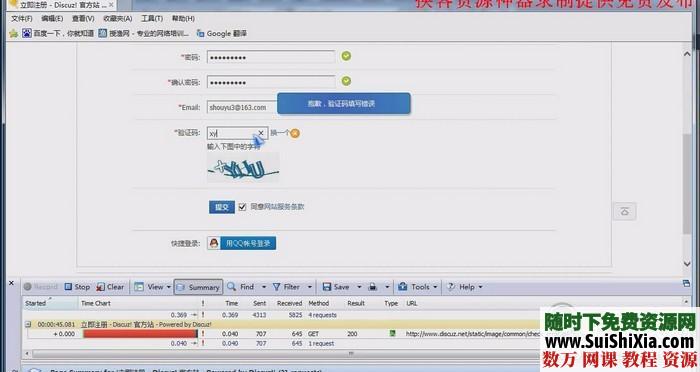Click the blue 提交 submit button

tap(222, 207)
